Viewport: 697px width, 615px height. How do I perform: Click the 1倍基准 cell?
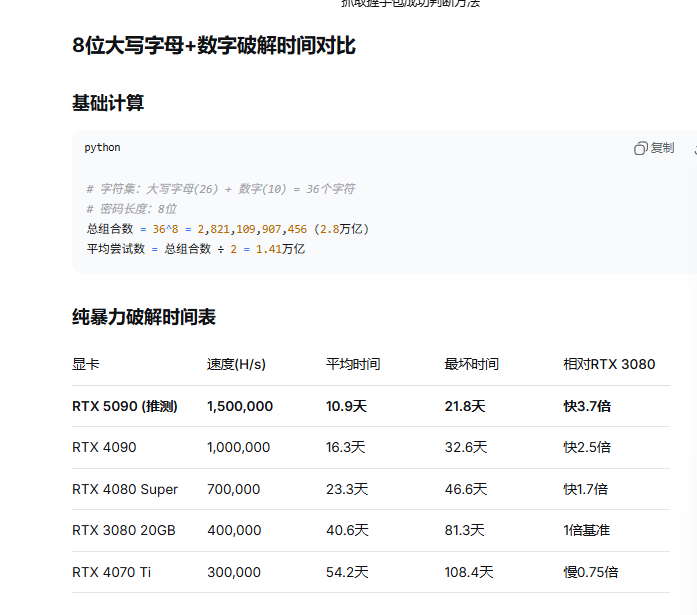pos(587,530)
